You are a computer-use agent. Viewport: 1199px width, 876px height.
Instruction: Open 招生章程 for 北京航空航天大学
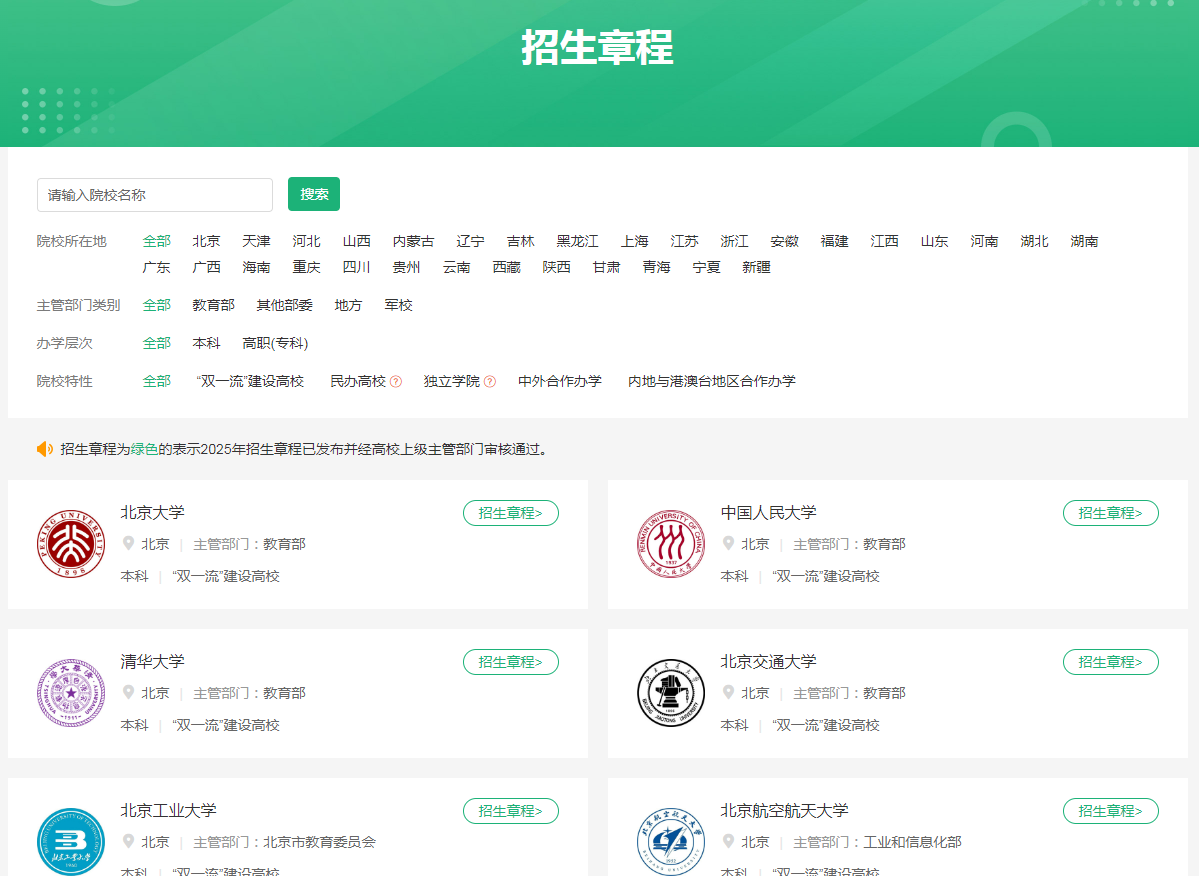coord(1110,811)
